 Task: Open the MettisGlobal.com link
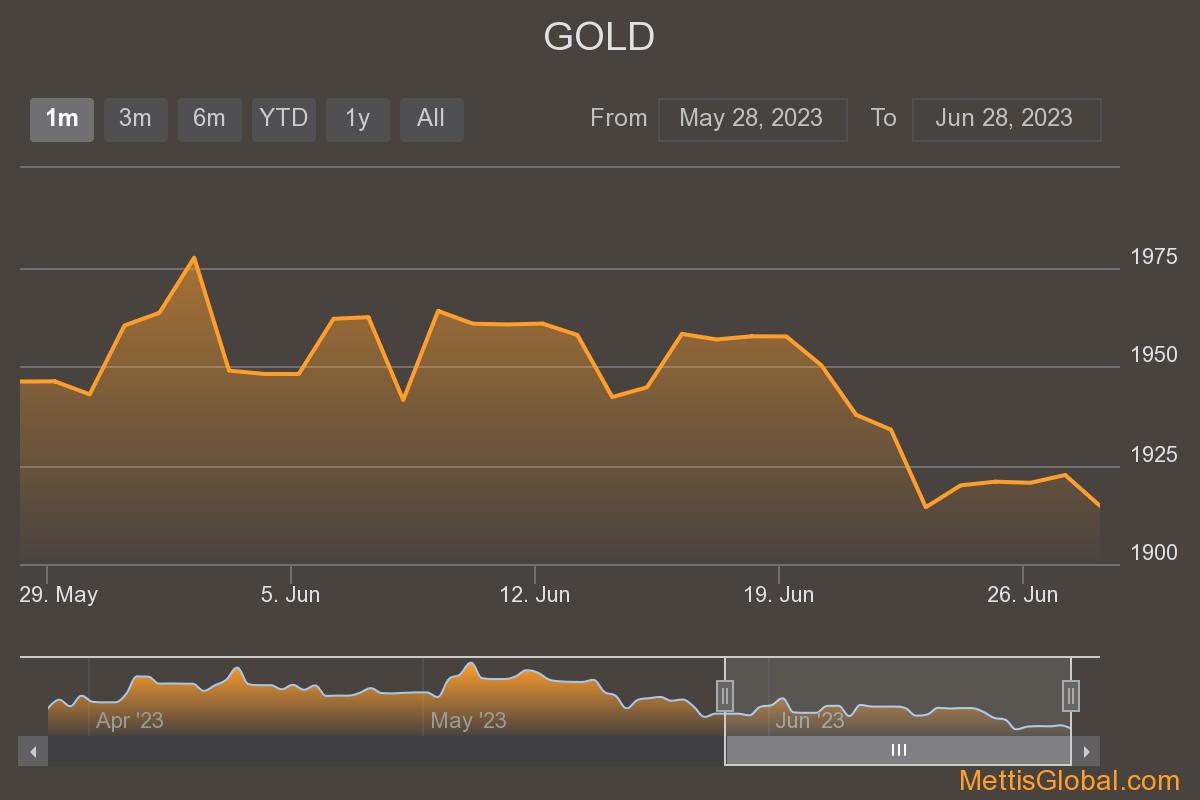tap(1069, 781)
